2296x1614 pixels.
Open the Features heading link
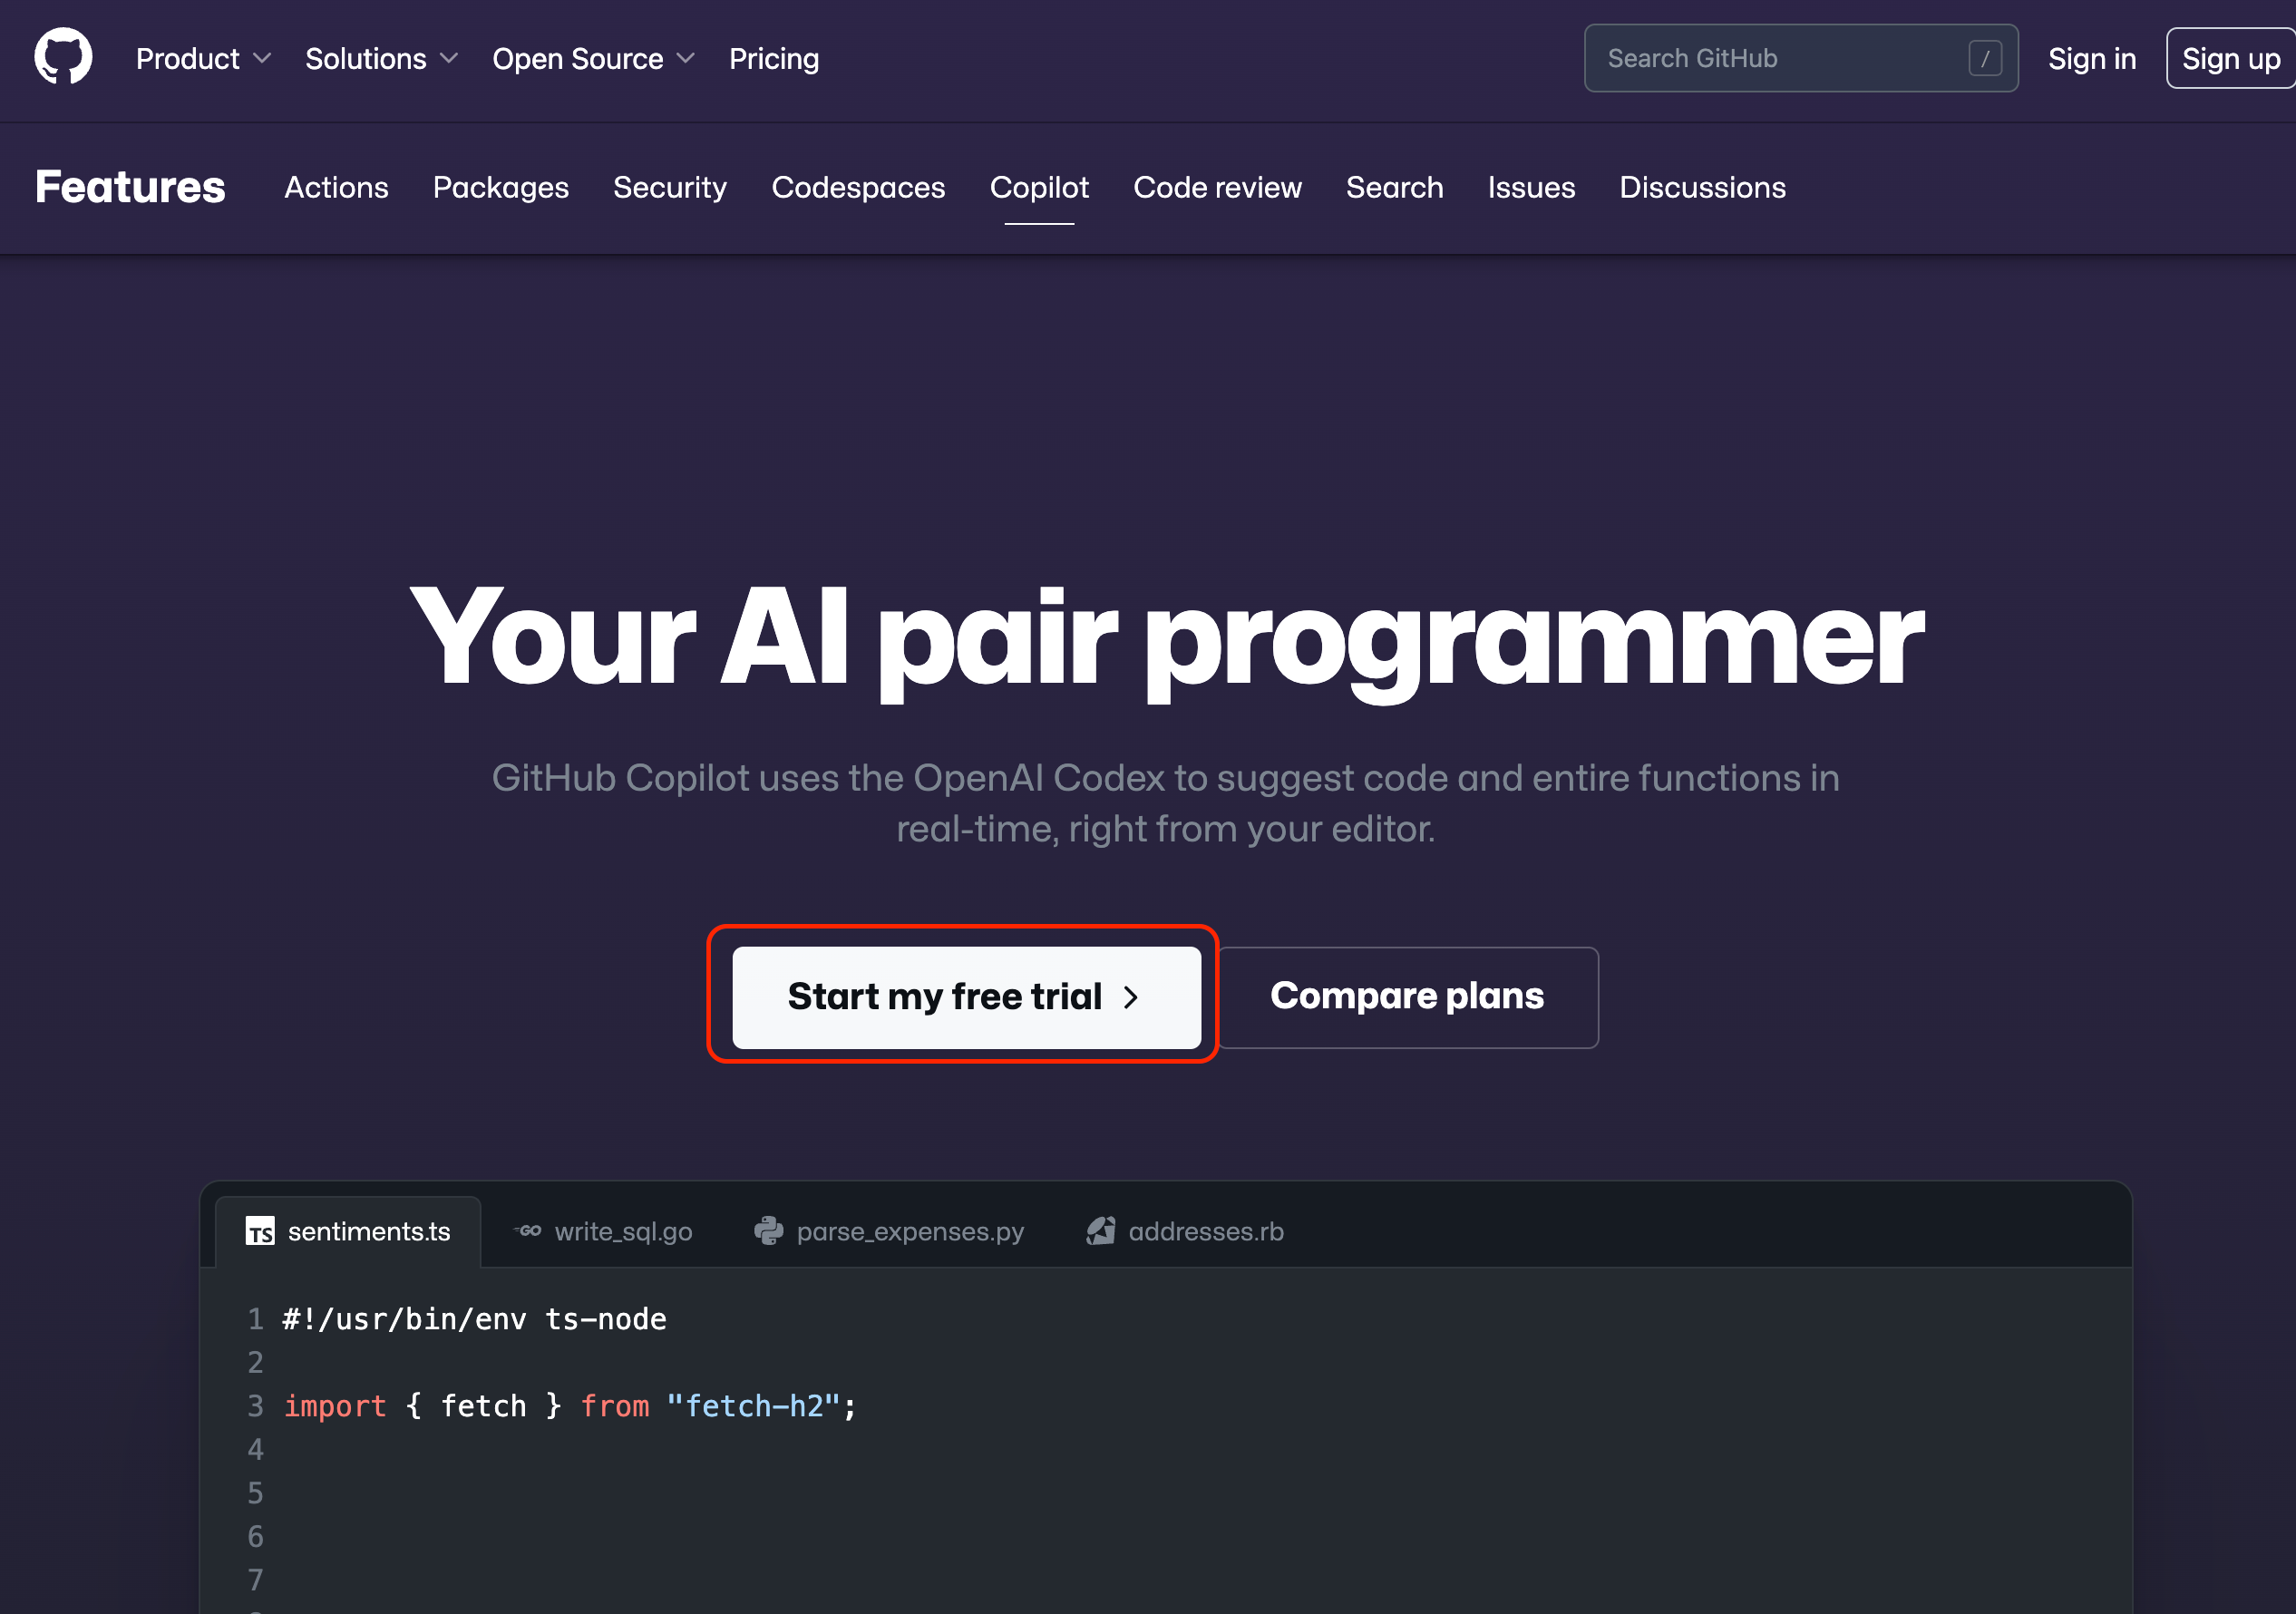pyautogui.click(x=130, y=187)
